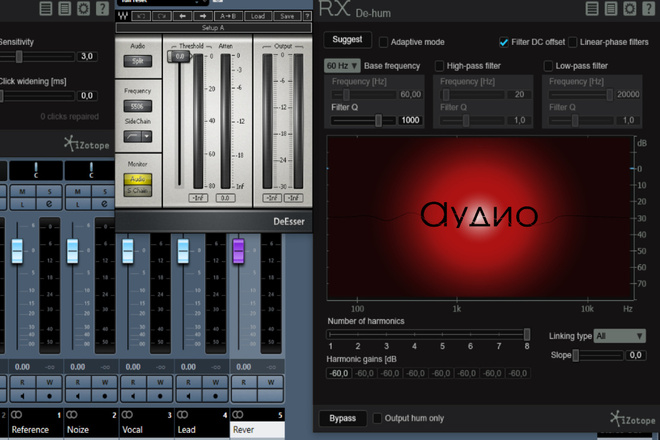Click Click widening value 0,0
This screenshot has height=440, width=660.
[x=87, y=96]
